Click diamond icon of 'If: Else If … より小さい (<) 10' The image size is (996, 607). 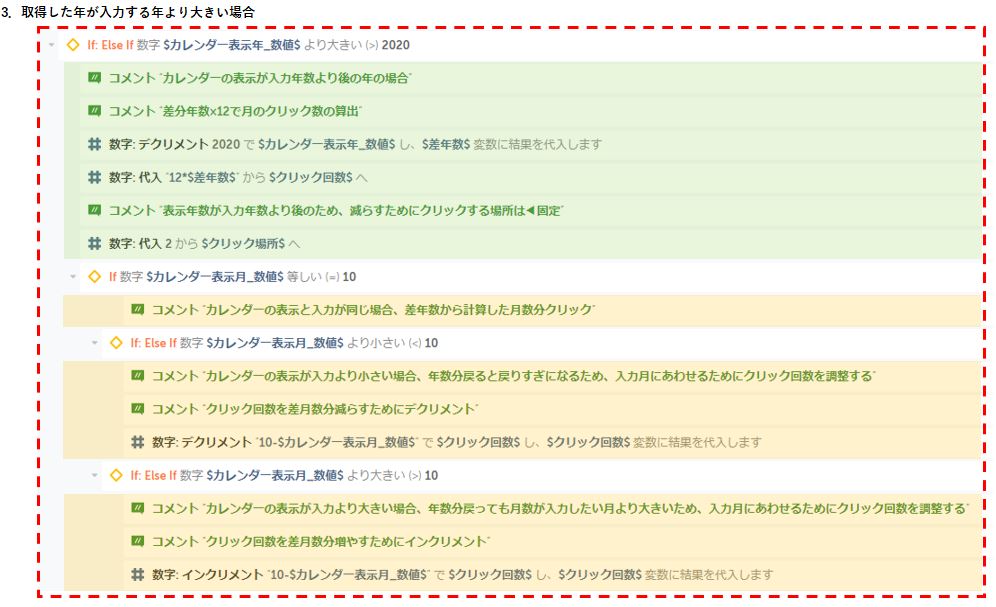[x=116, y=342]
